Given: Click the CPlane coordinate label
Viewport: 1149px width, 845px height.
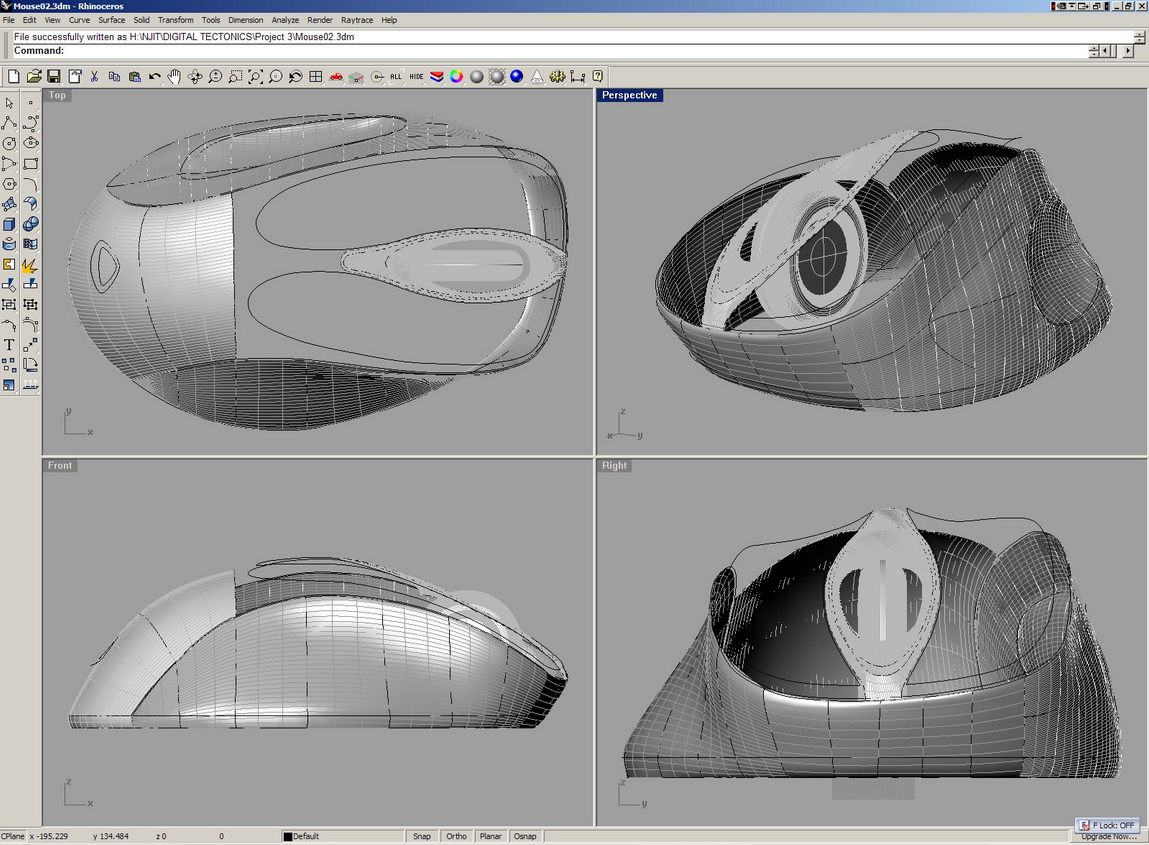Looking at the screenshot, I should (x=12, y=836).
